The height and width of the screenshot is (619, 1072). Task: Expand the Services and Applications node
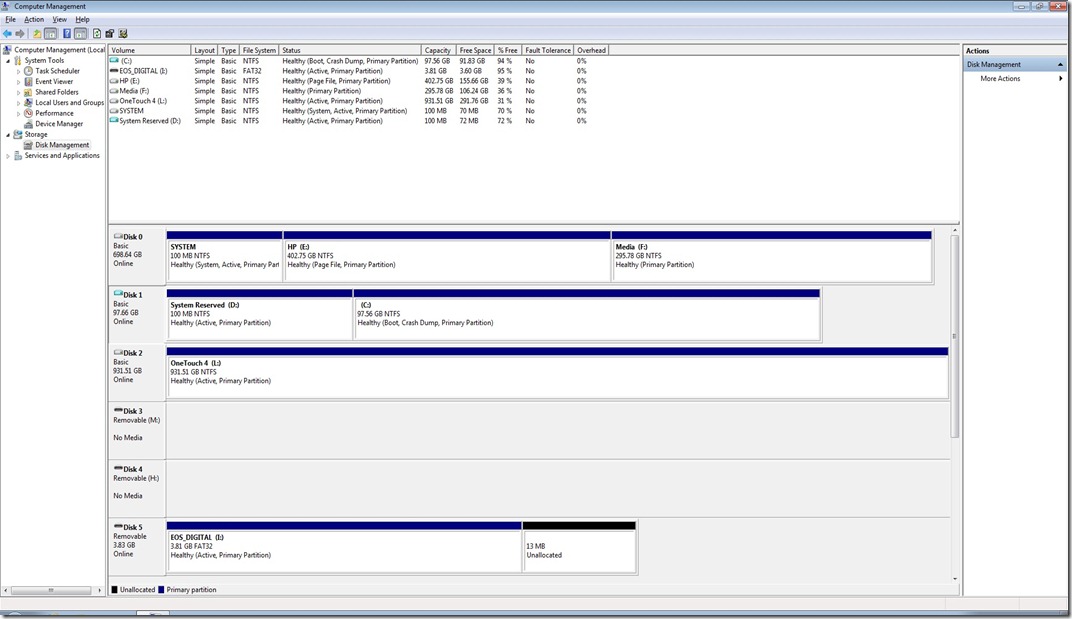[x=8, y=156]
